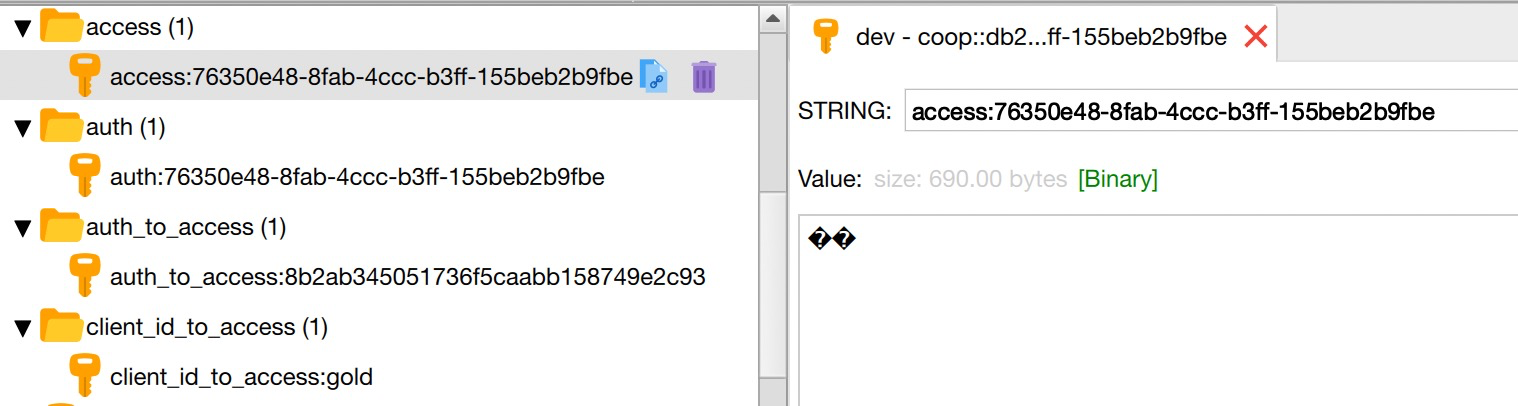Click the yellow access folder icon
Screen dimensions: 1518x406
point(61,27)
